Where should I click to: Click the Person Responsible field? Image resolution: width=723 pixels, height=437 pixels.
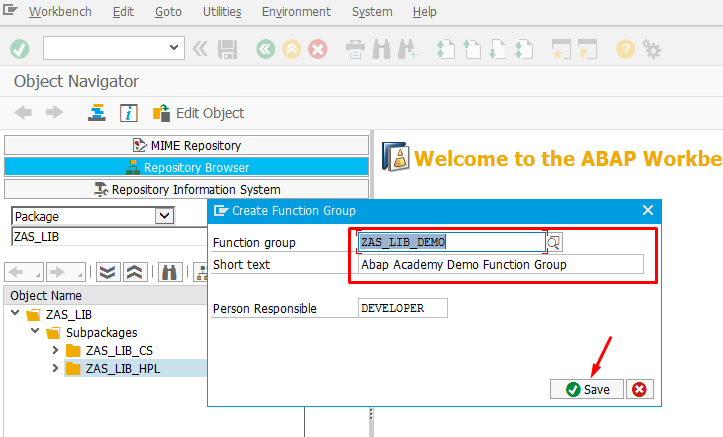[x=403, y=308]
